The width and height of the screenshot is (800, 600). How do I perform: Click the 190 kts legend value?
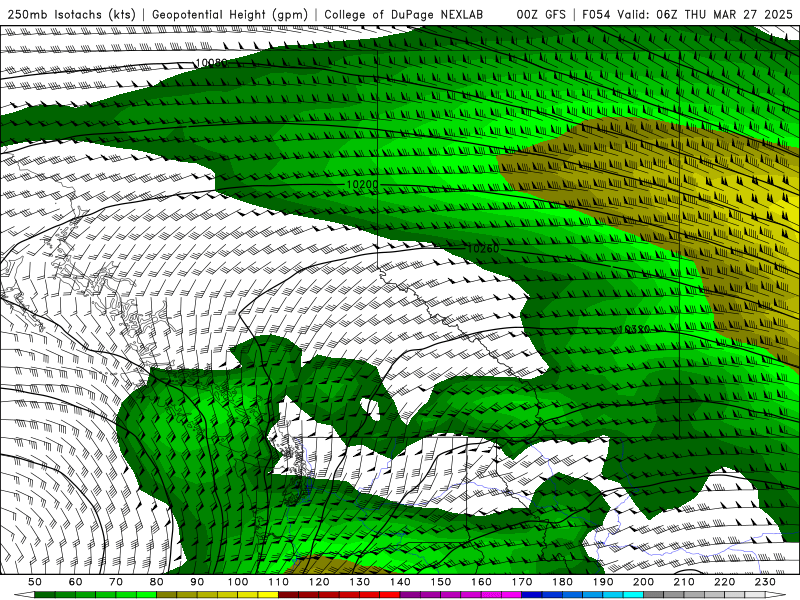coord(603,582)
